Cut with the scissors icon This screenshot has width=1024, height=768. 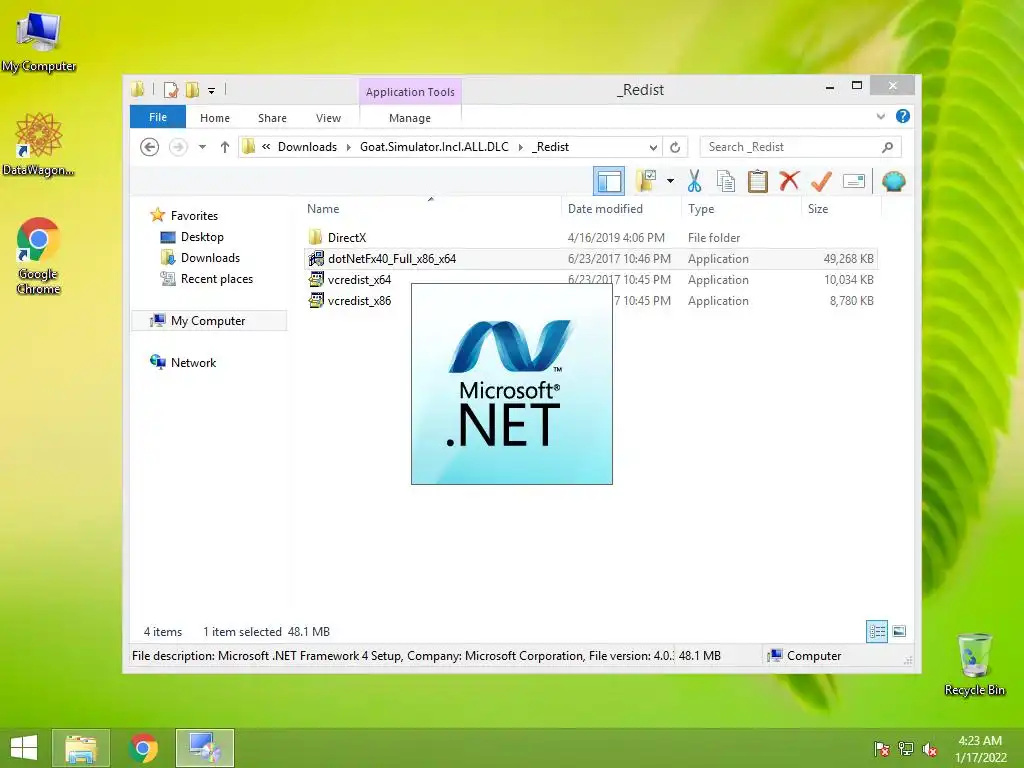[x=694, y=181]
